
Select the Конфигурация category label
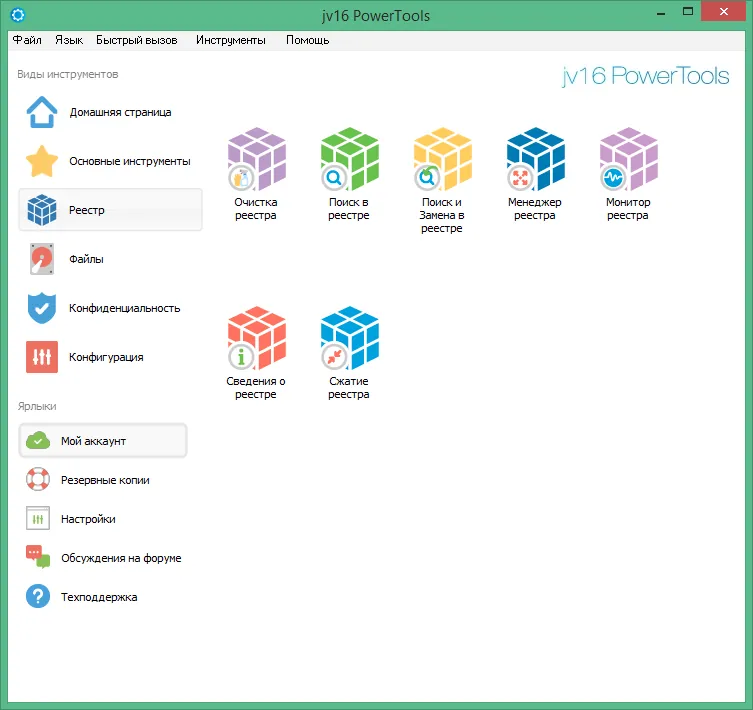coord(106,357)
